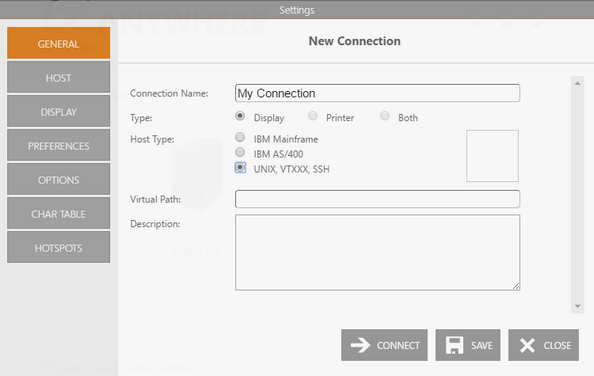The width and height of the screenshot is (594, 376).
Task: Click the Connection Name input field
Action: point(377,93)
